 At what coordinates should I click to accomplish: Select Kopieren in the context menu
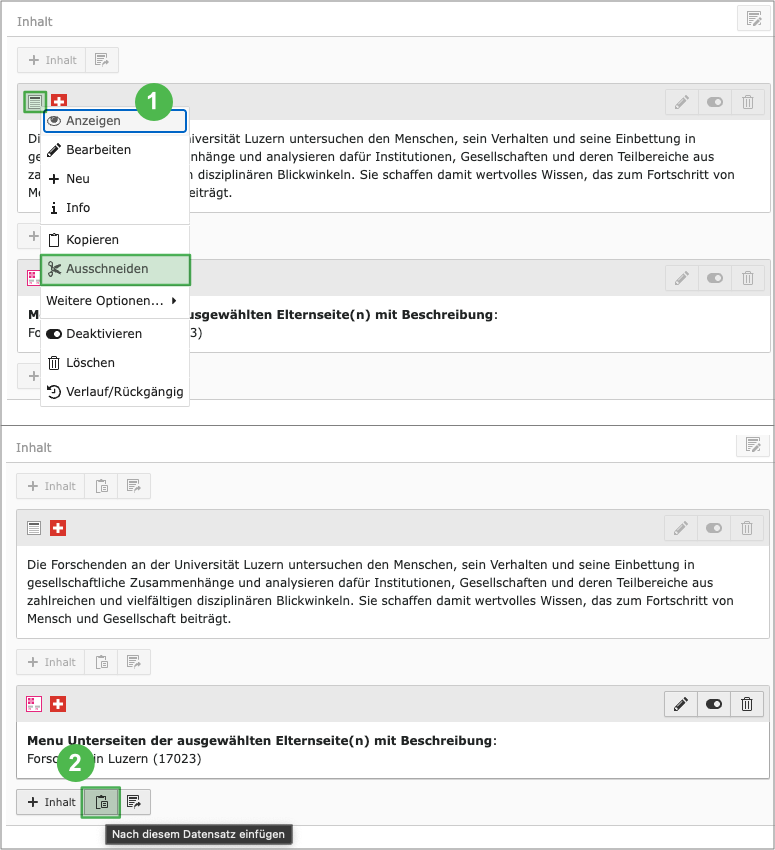(x=115, y=240)
